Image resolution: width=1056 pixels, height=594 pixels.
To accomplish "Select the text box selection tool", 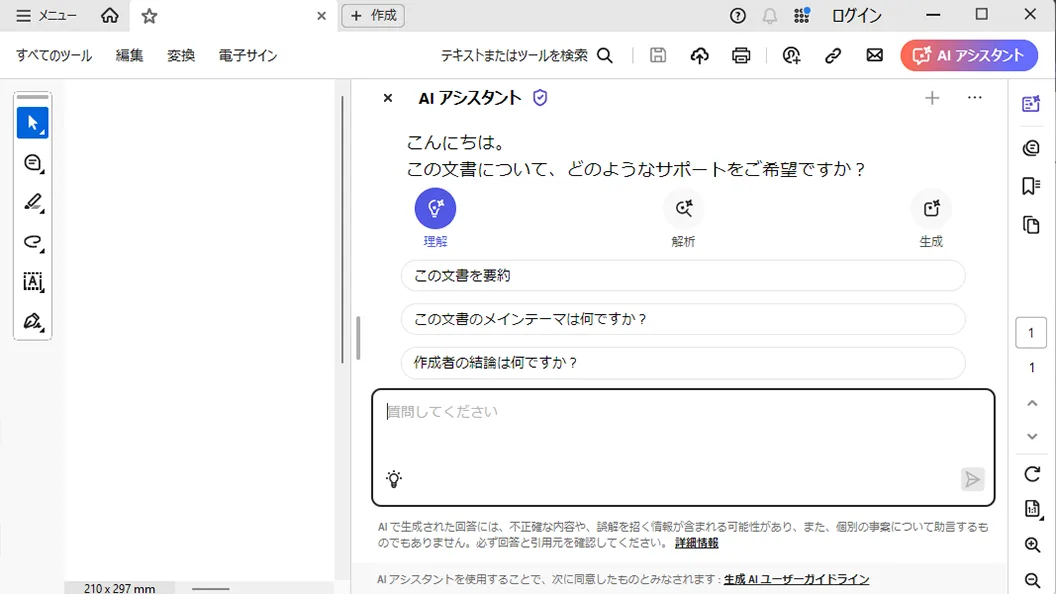I will (33, 282).
